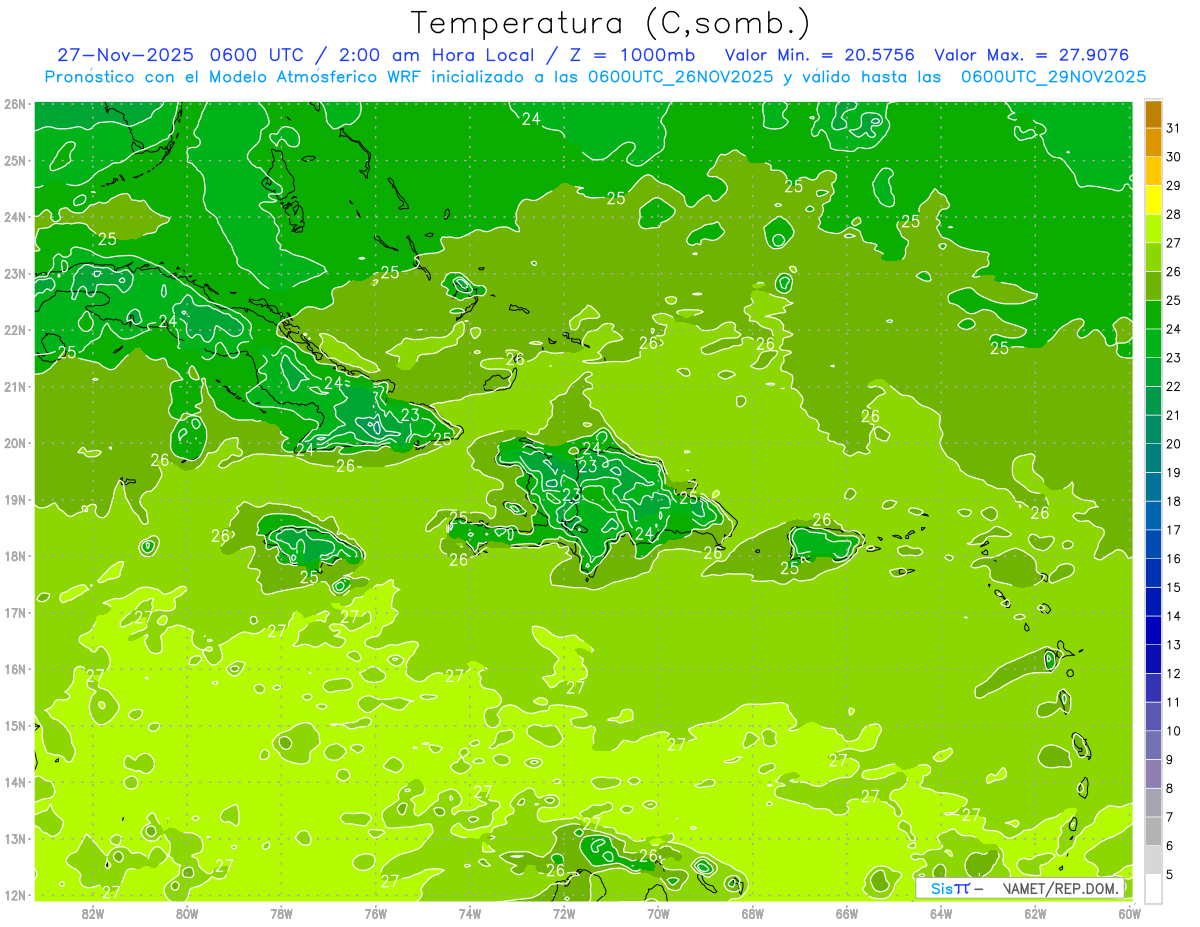Screen dimensions: 1200x927
Task: Click the '0600UTC_29NOV2025' valid-until time
Action: click(x=1053, y=77)
